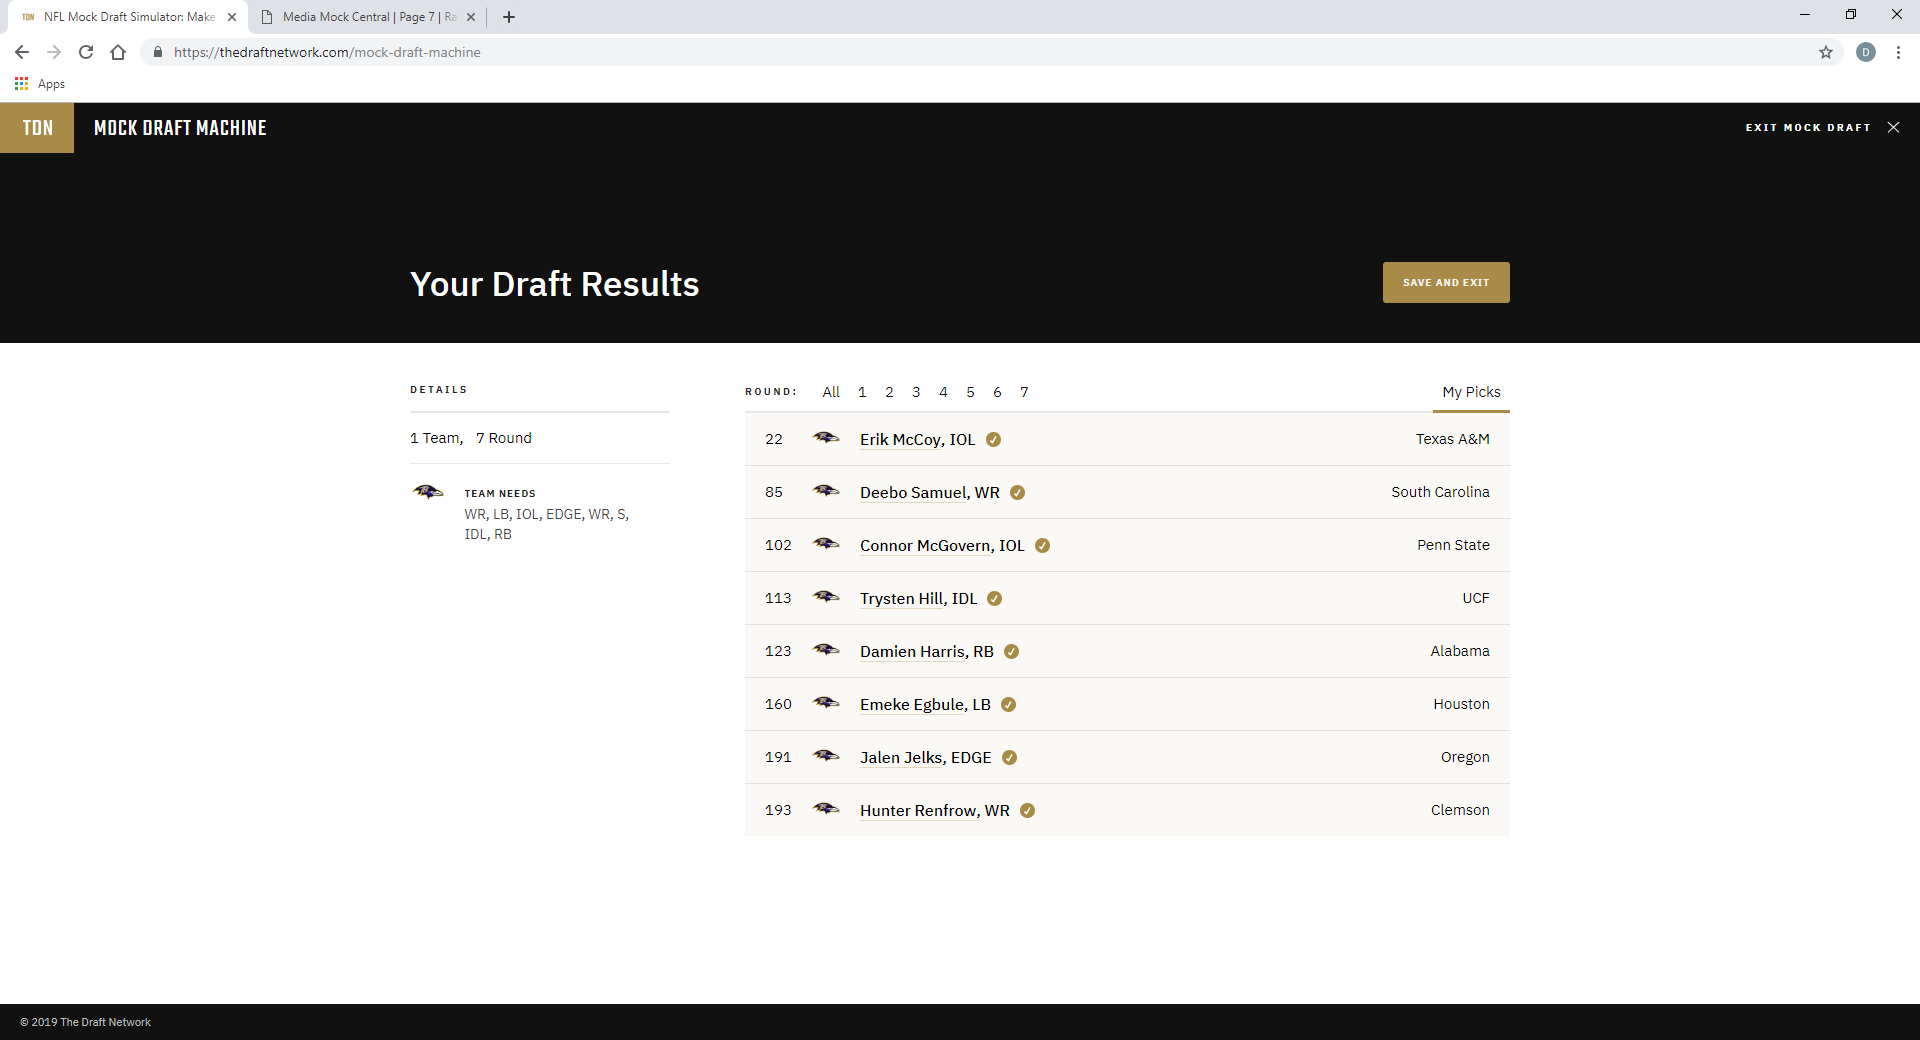This screenshot has width=1920, height=1040.
Task: Filter results to round 5
Action: [970, 392]
